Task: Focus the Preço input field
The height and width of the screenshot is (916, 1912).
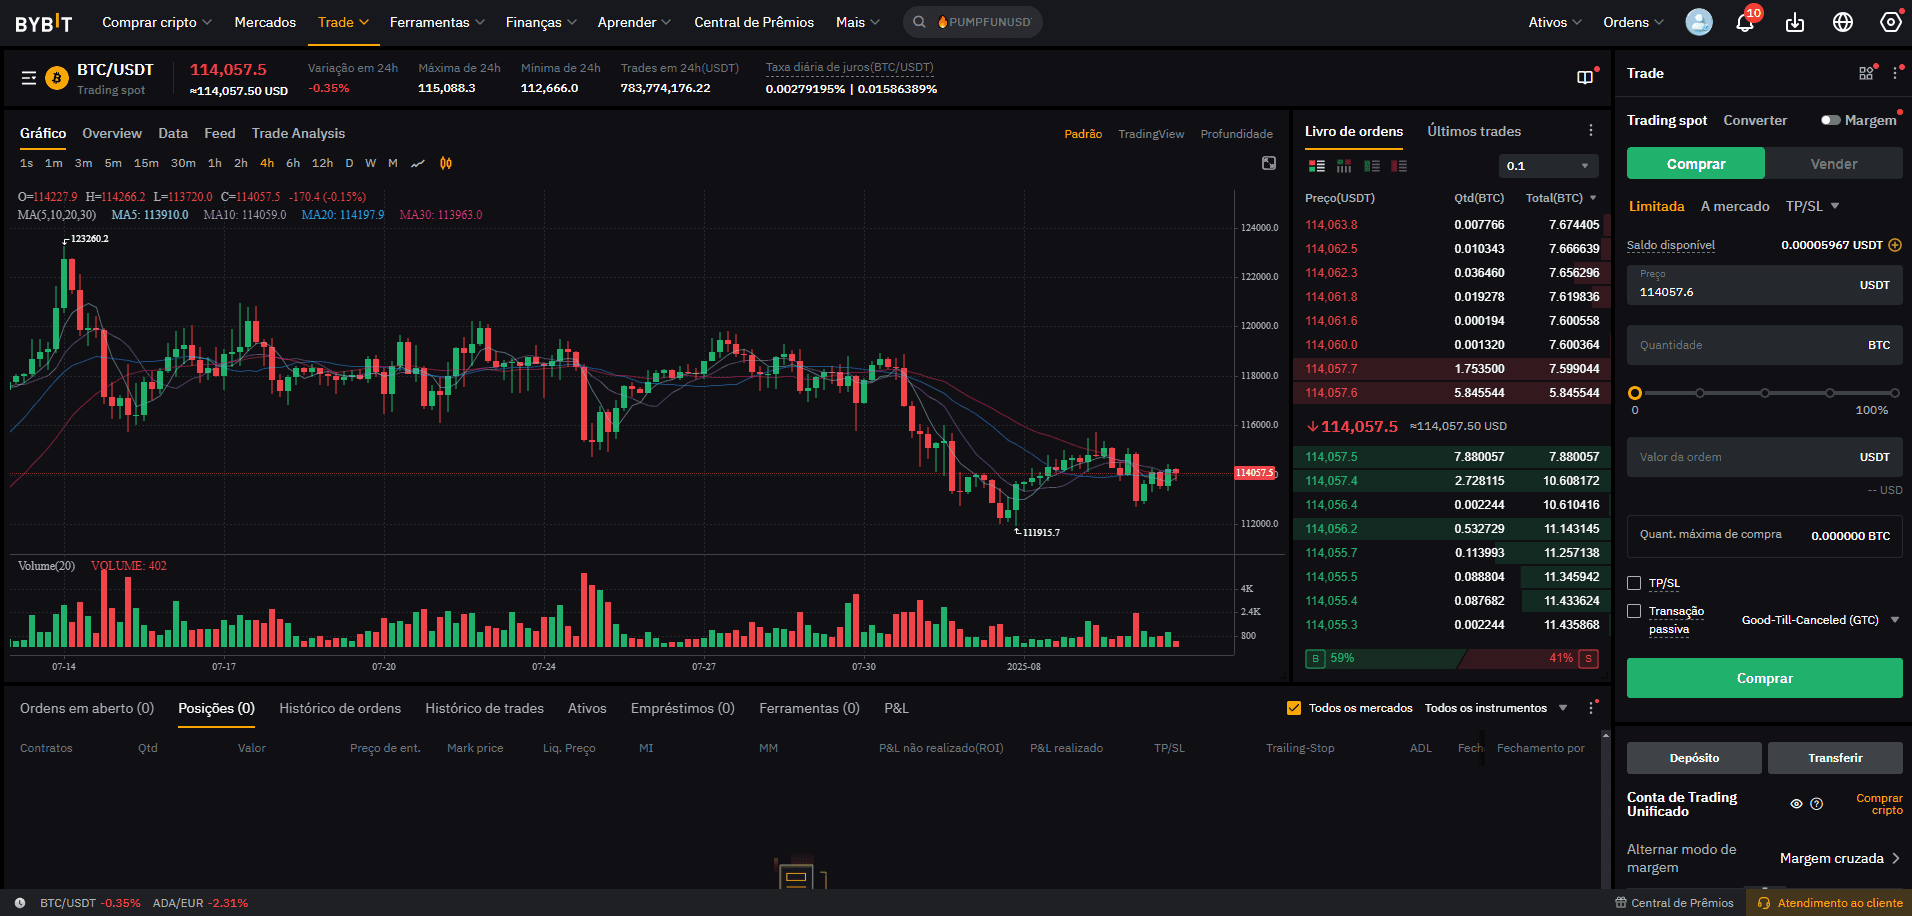Action: pyautogui.click(x=1765, y=285)
